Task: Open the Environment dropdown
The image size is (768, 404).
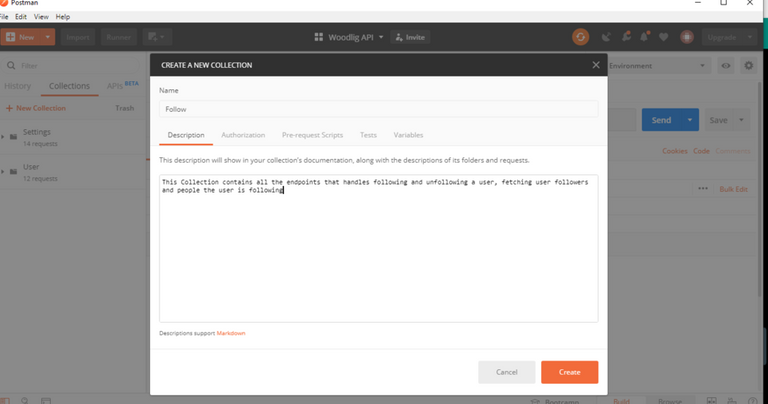Action: (659, 66)
